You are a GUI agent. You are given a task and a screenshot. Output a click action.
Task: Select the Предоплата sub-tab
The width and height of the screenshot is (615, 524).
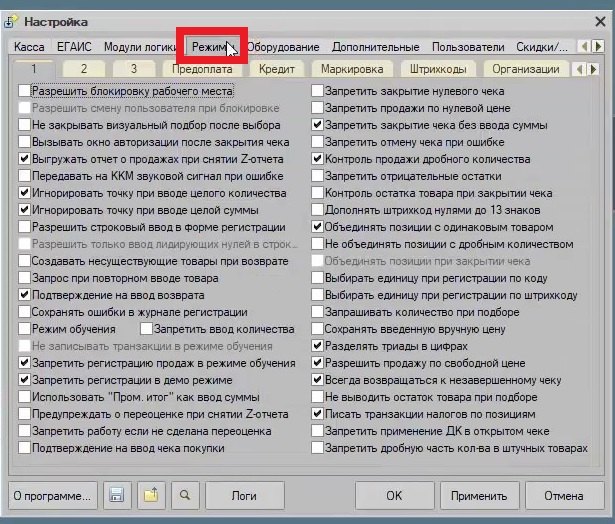(x=202, y=69)
